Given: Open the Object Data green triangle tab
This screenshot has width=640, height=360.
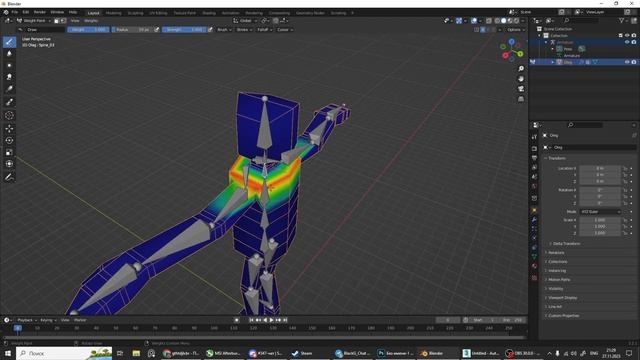Looking at the screenshot, I should 534,256.
